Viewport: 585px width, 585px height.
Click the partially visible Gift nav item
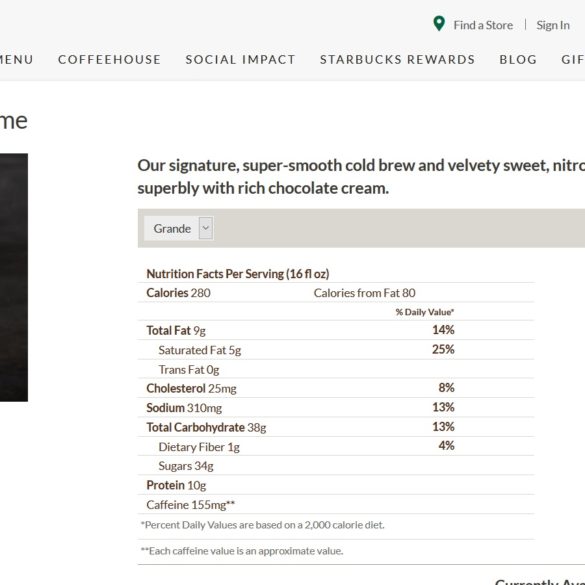(573, 60)
